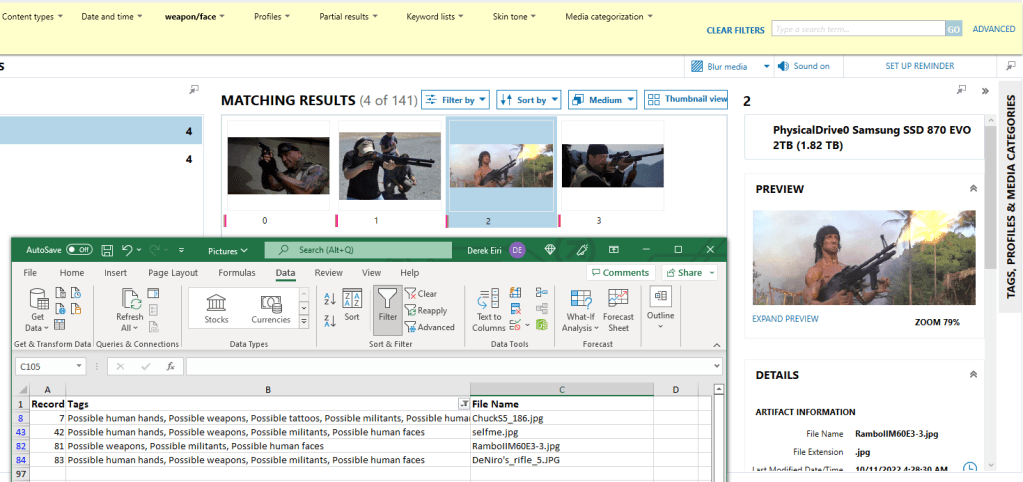Click the Filter funnel icon in Excel
Image resolution: width=1023 pixels, height=482 pixels.
pos(386,301)
